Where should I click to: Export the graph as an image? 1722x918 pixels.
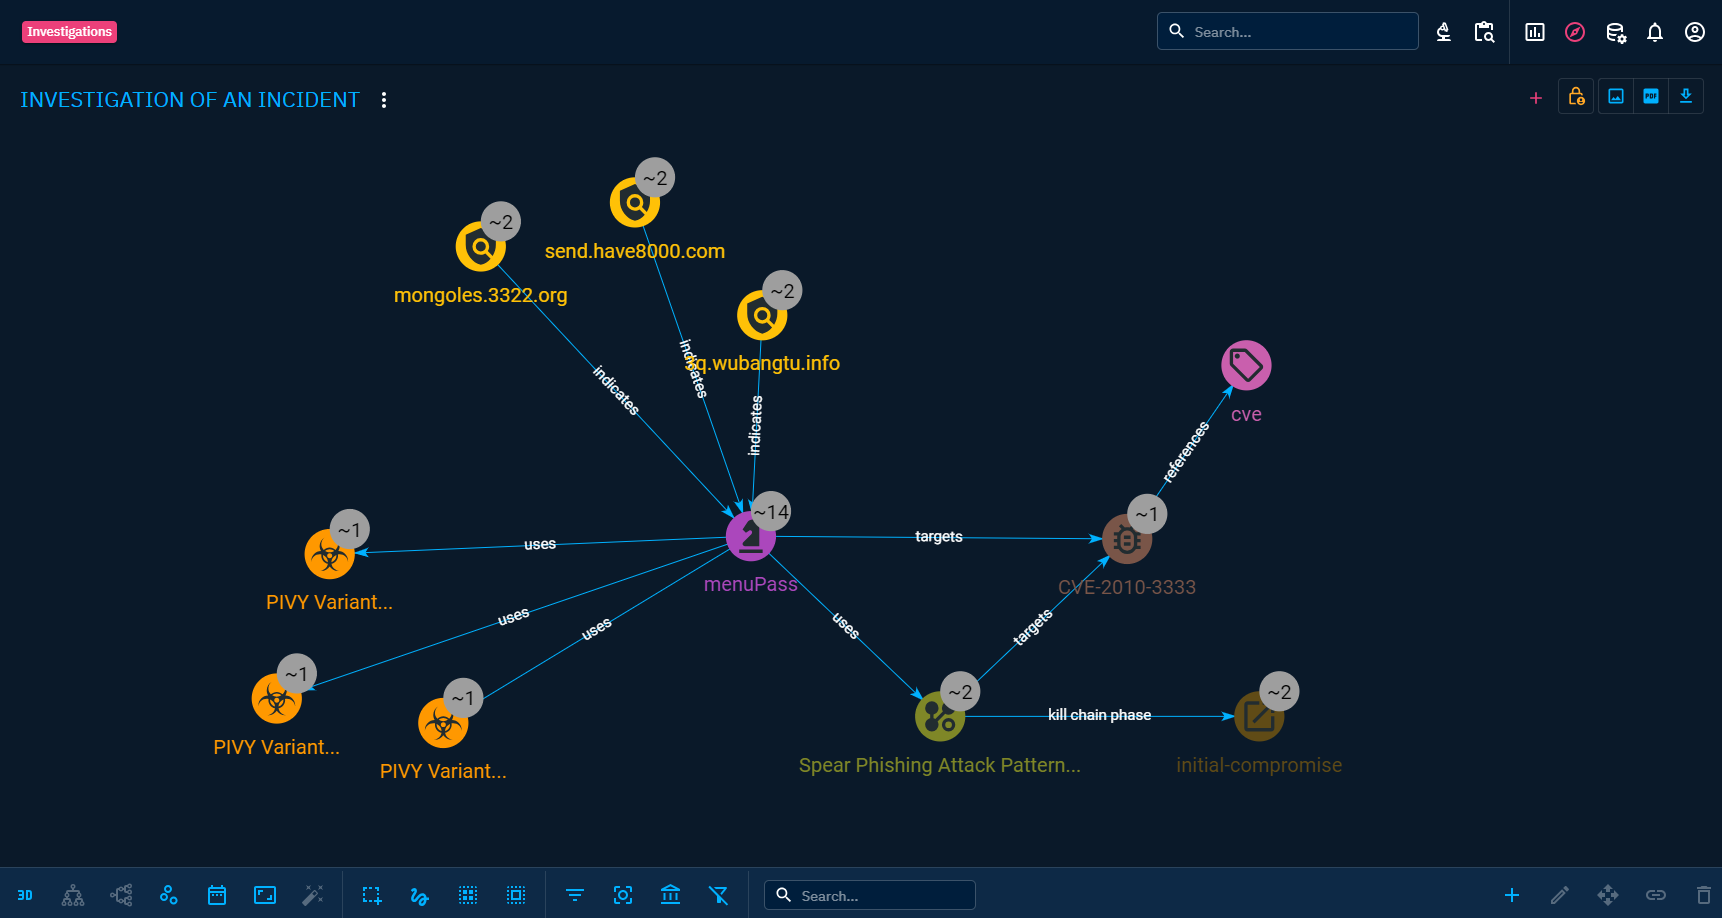pyautogui.click(x=1616, y=96)
